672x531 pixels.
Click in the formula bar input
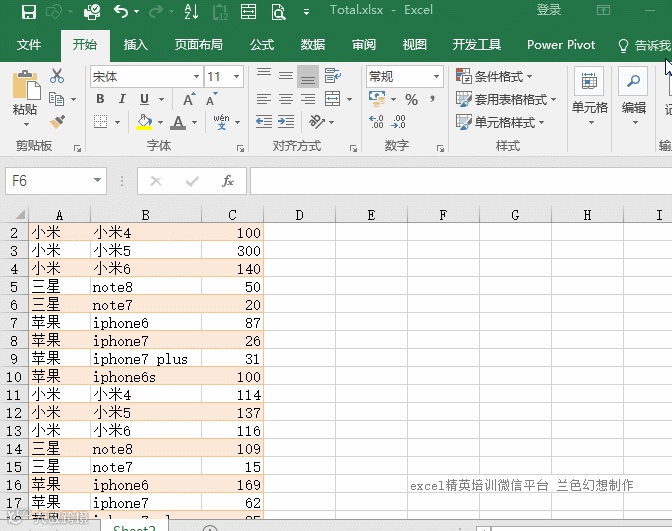coord(461,181)
